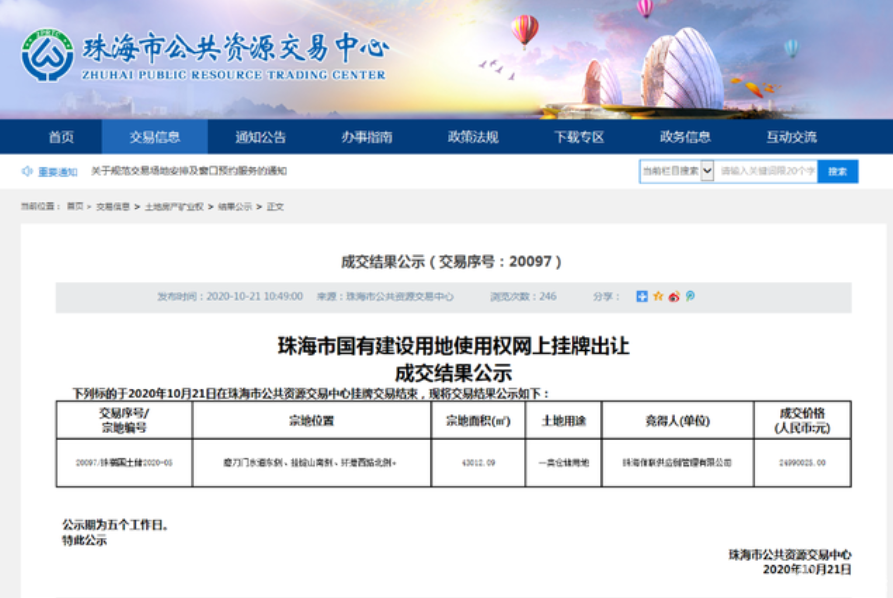This screenshot has height=598, width=893.
Task: Switch to the 政策法规 section
Action: tap(473, 137)
